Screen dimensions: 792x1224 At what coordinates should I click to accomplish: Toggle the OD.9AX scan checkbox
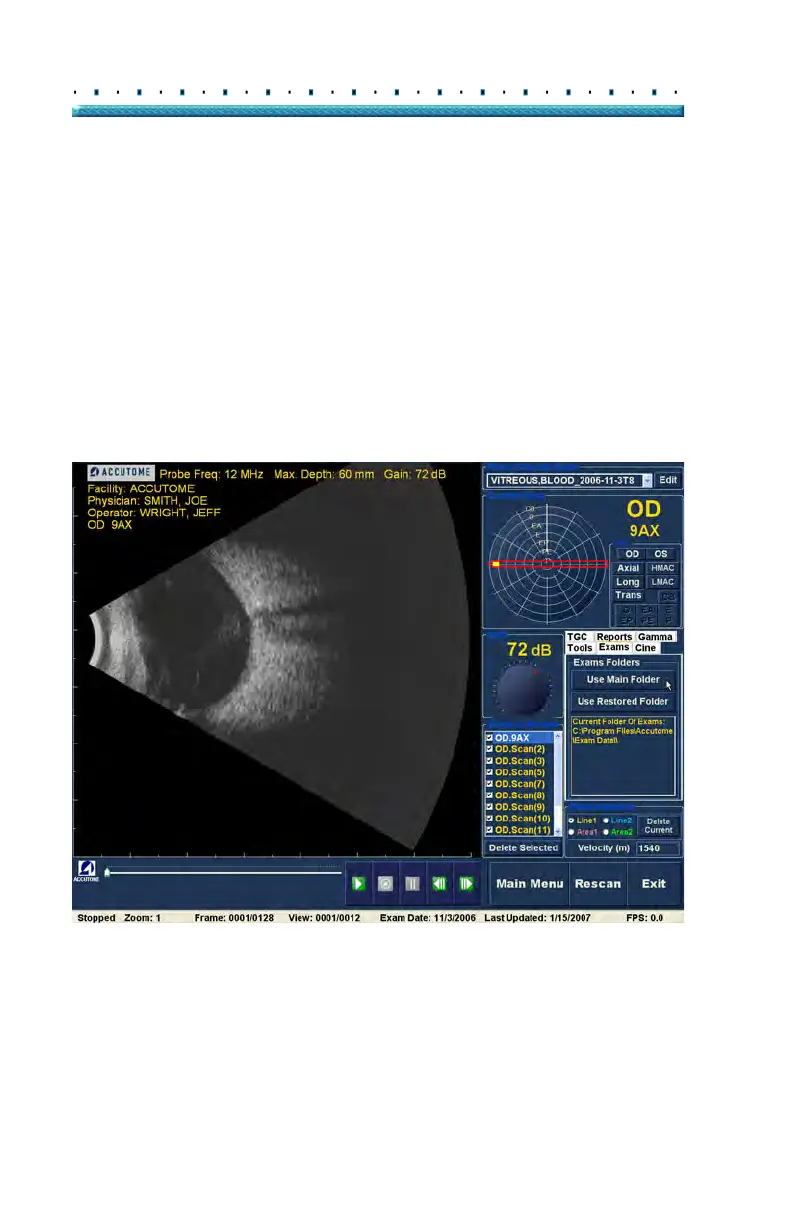tap(489, 737)
